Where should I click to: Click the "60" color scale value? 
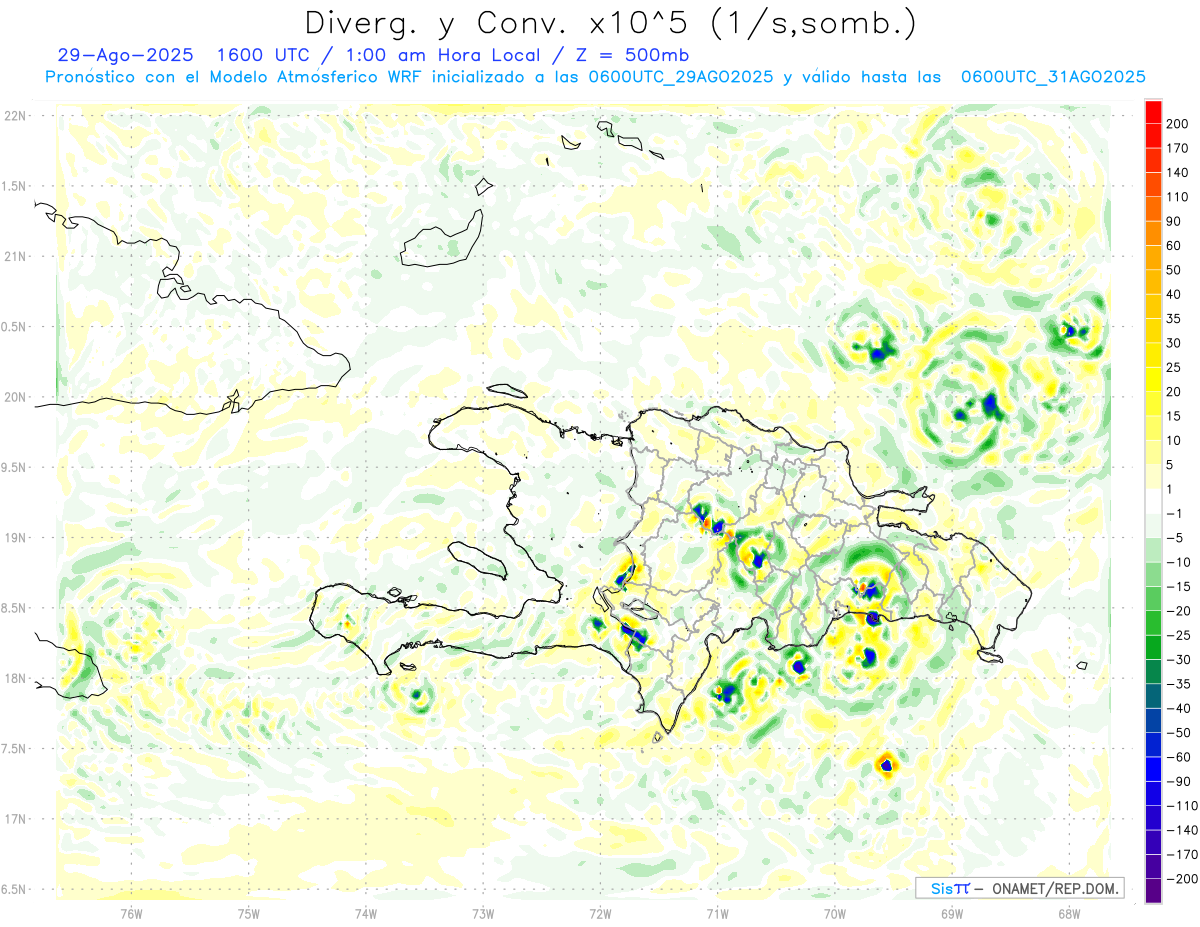(x=1174, y=246)
